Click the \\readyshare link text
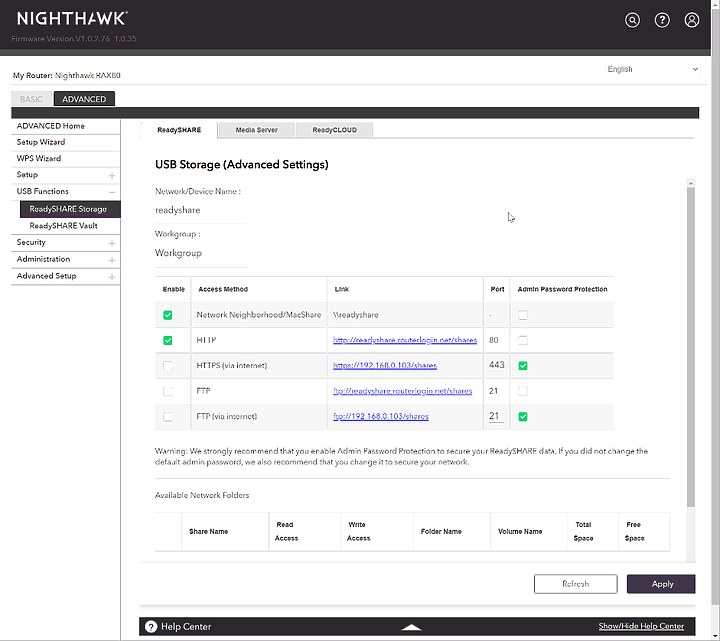Image resolution: width=720 pixels, height=641 pixels. click(x=356, y=315)
